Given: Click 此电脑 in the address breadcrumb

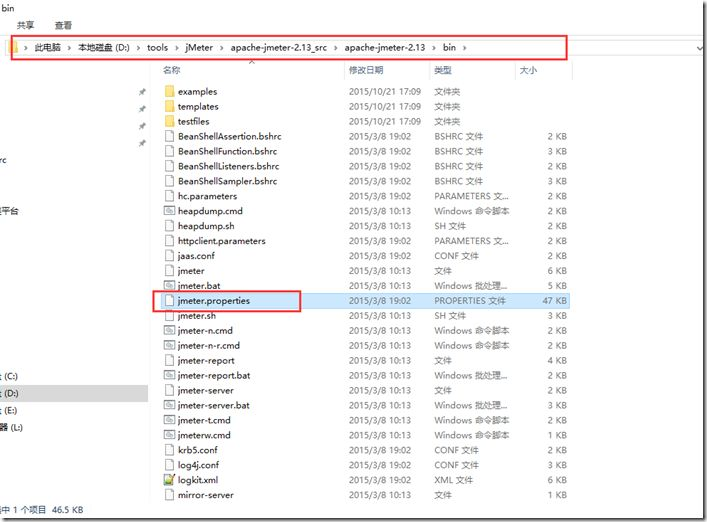Looking at the screenshot, I should click(47, 47).
